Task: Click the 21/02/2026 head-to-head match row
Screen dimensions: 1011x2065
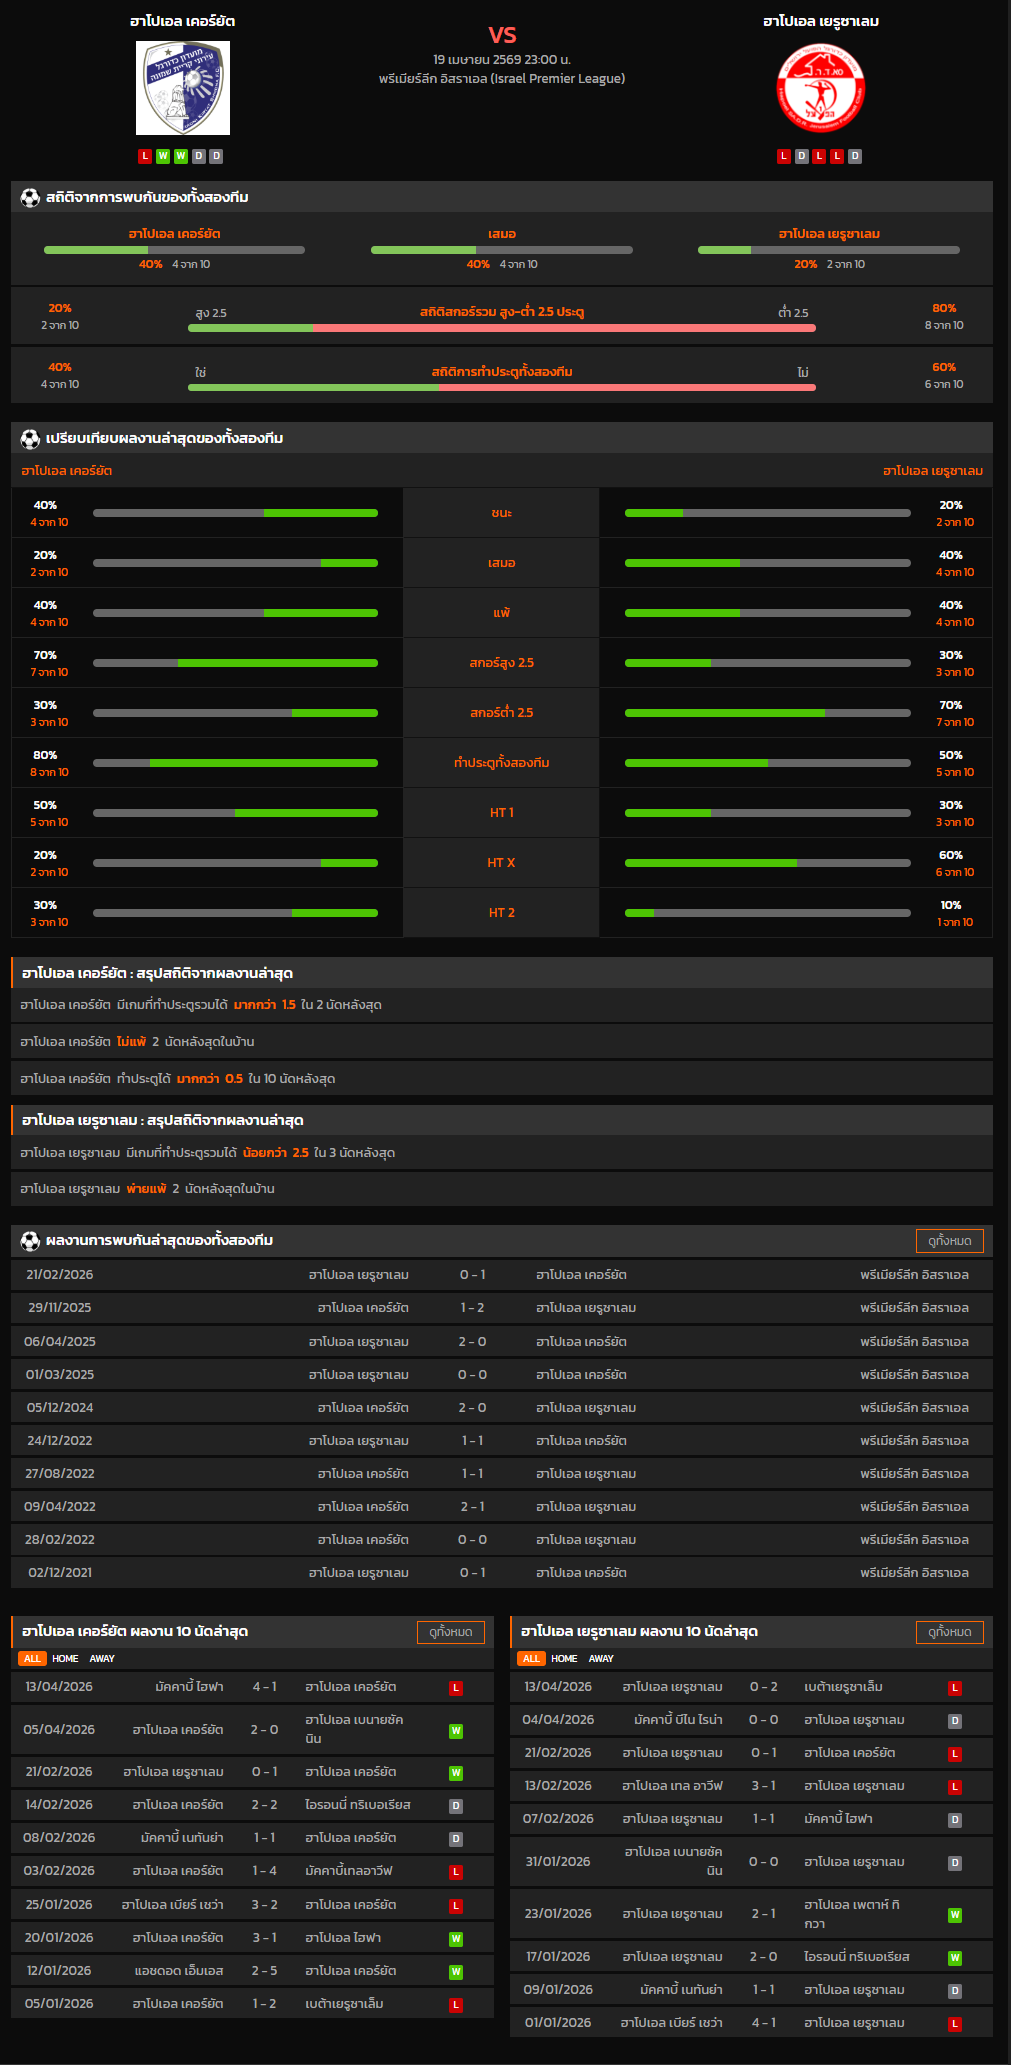Action: [x=501, y=1275]
